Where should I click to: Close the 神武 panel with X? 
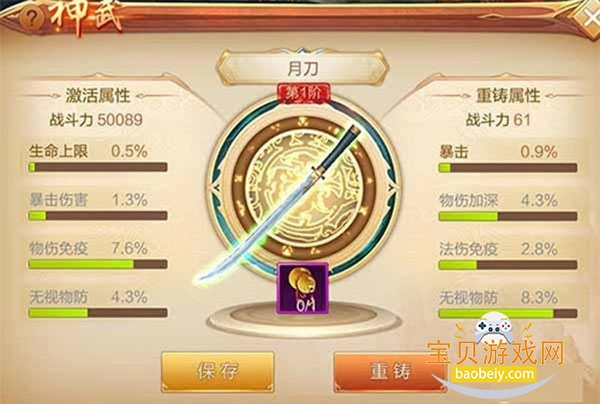point(587,17)
